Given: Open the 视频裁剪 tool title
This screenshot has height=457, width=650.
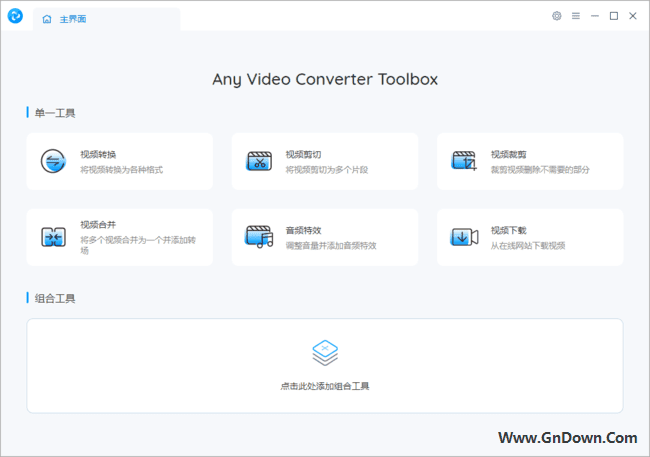Looking at the screenshot, I should [x=509, y=155].
